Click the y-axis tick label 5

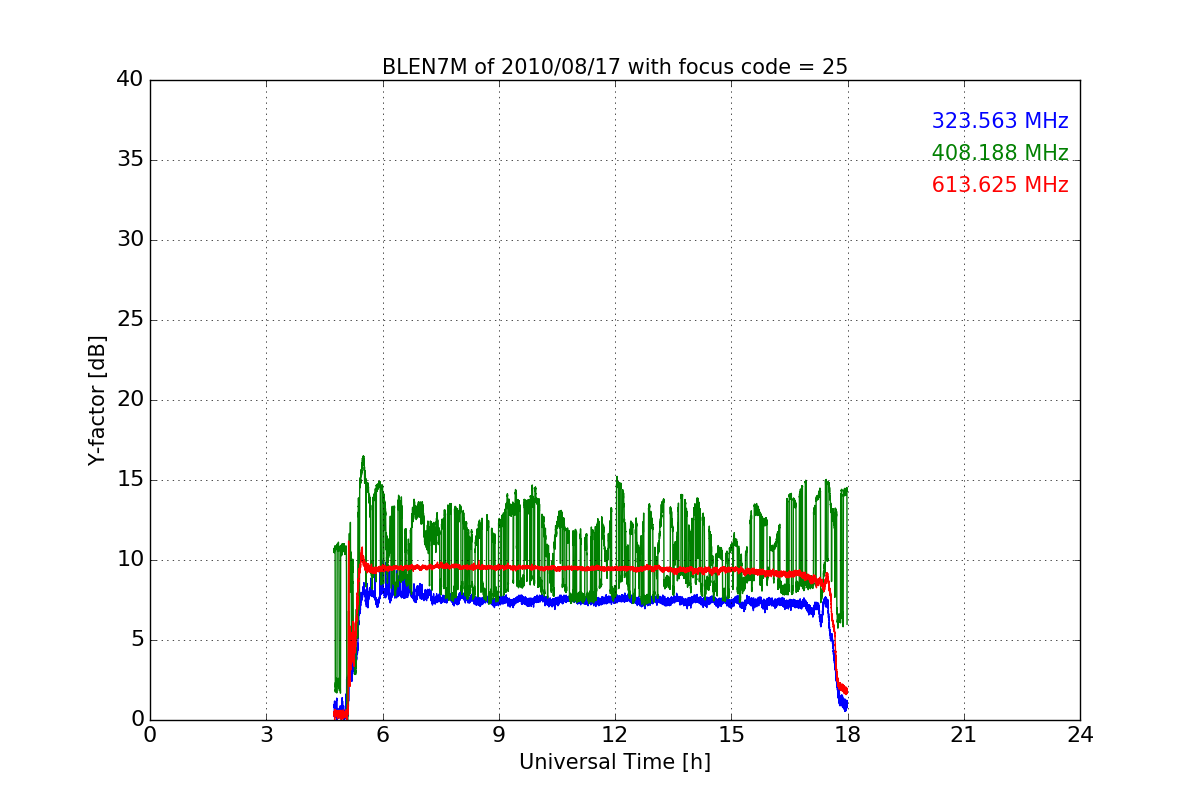[x=136, y=640]
